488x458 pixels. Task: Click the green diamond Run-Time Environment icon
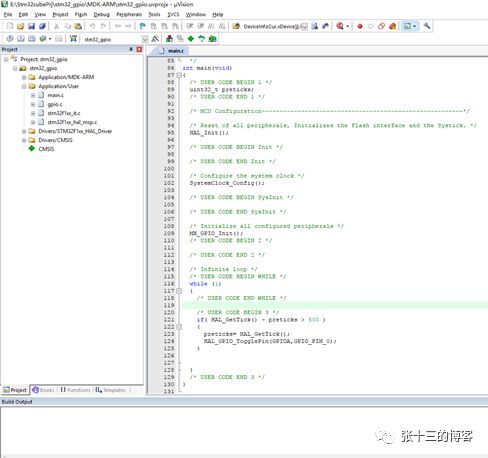click(191, 39)
